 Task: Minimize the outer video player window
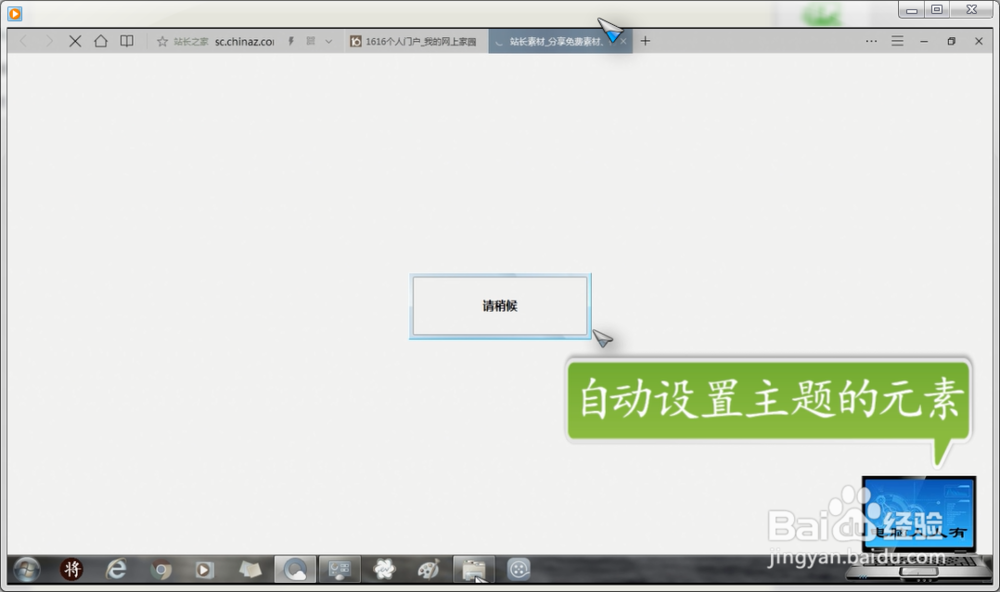(911, 10)
